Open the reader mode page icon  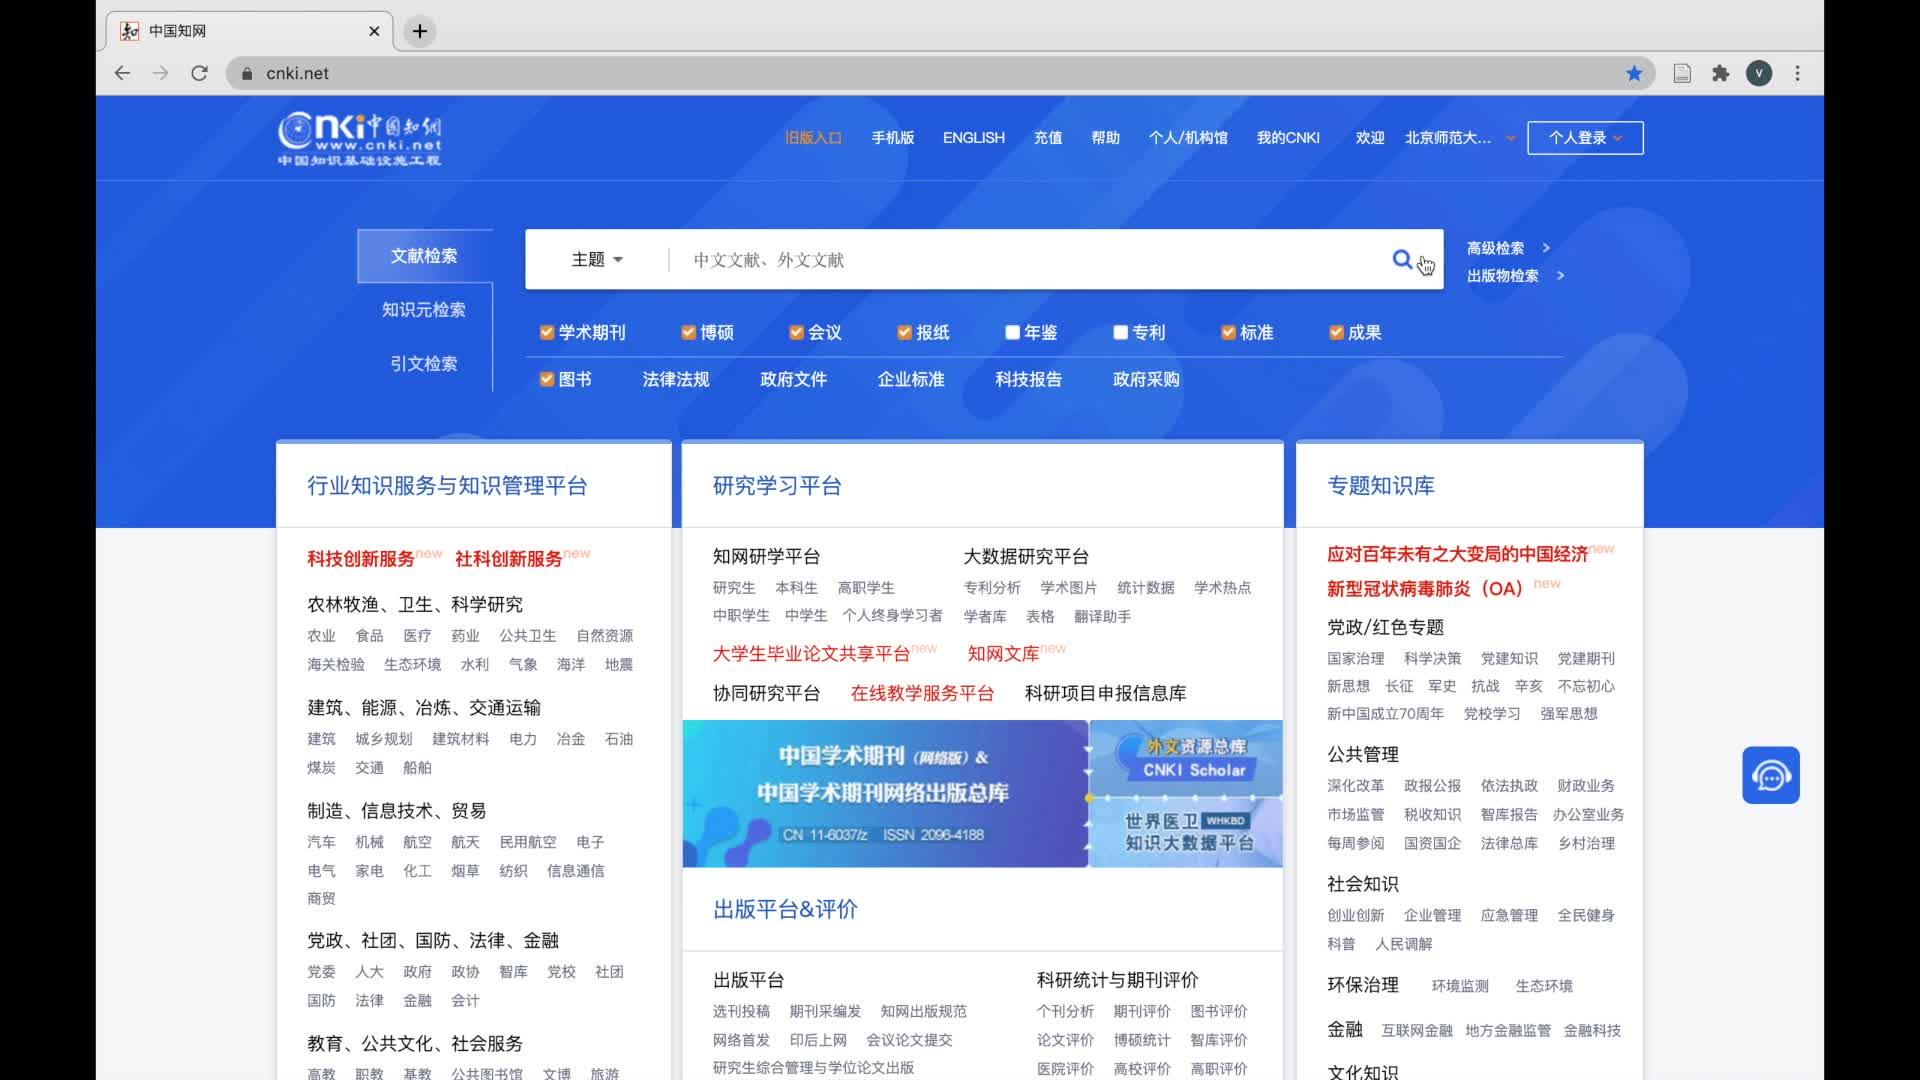(1682, 73)
